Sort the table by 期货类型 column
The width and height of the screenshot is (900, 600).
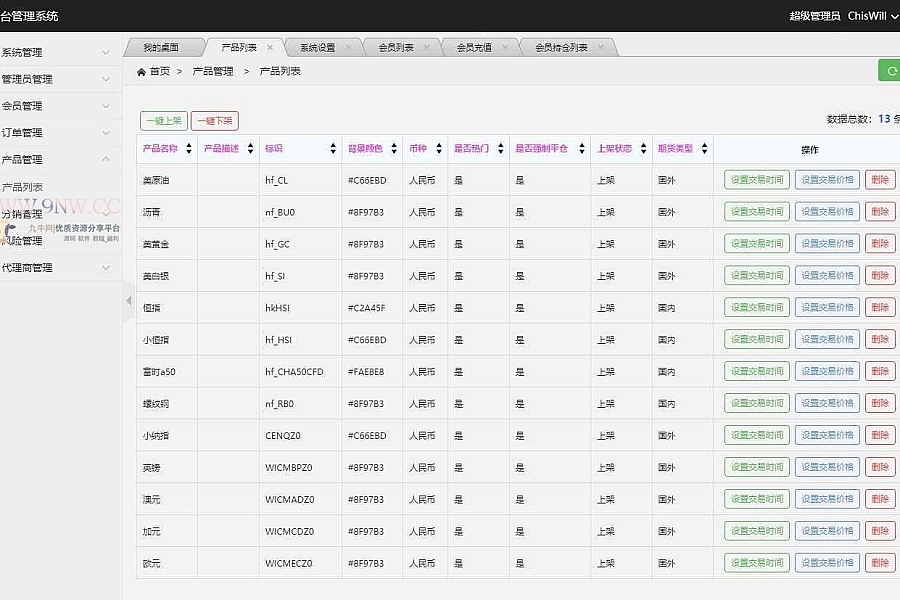point(704,149)
